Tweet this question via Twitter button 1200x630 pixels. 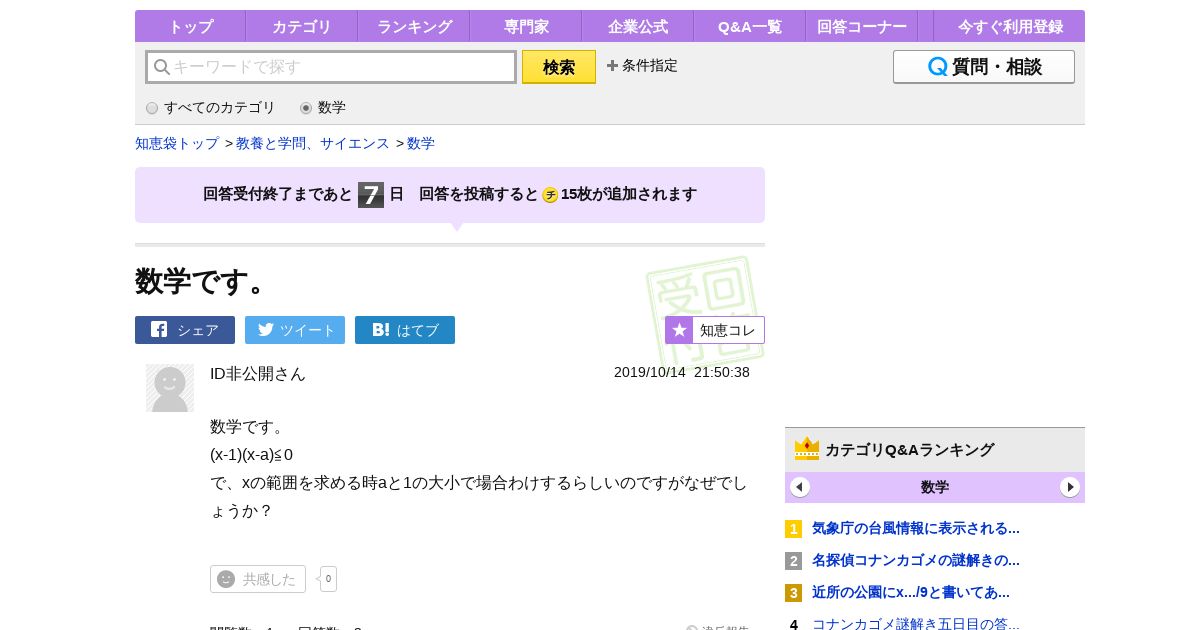coord(295,330)
